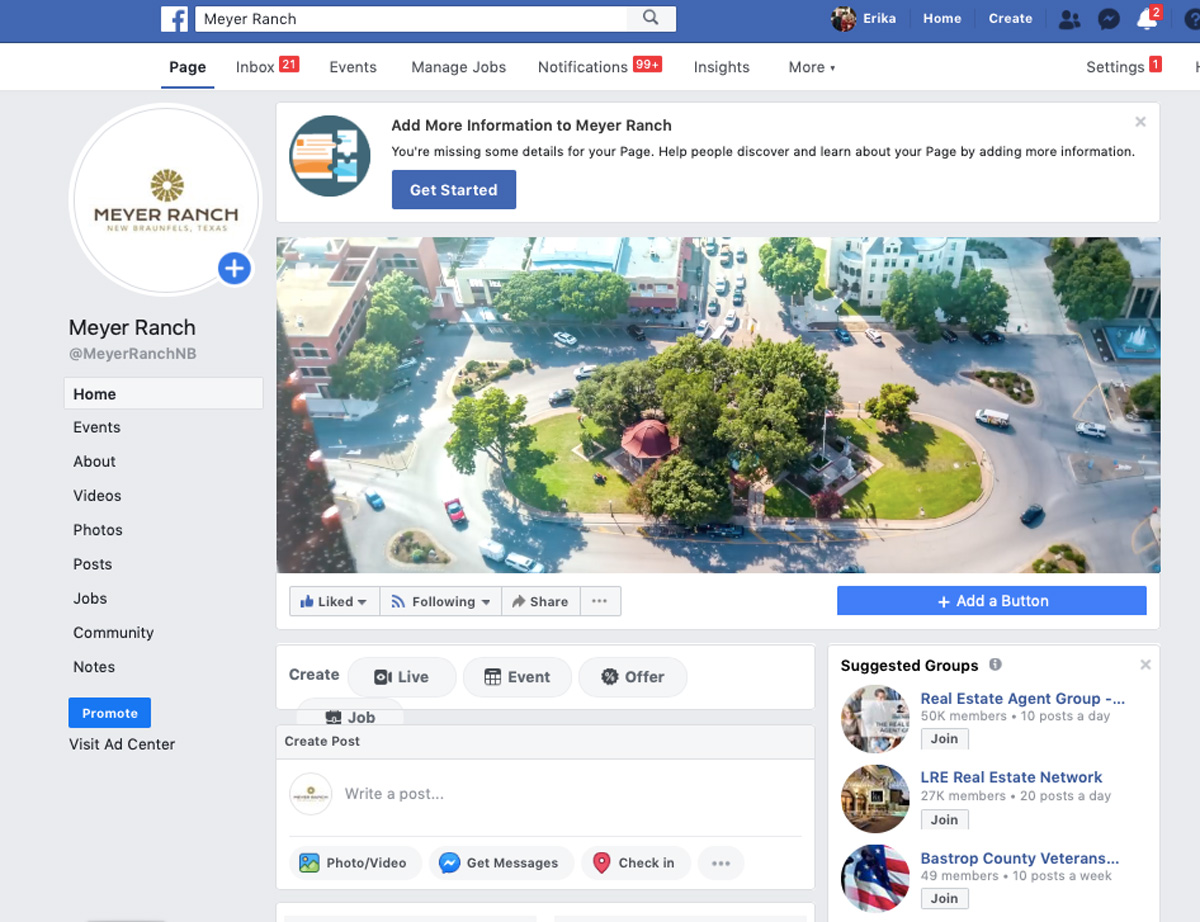This screenshot has width=1200, height=922.
Task: Expand the Following dropdown
Action: (x=441, y=601)
